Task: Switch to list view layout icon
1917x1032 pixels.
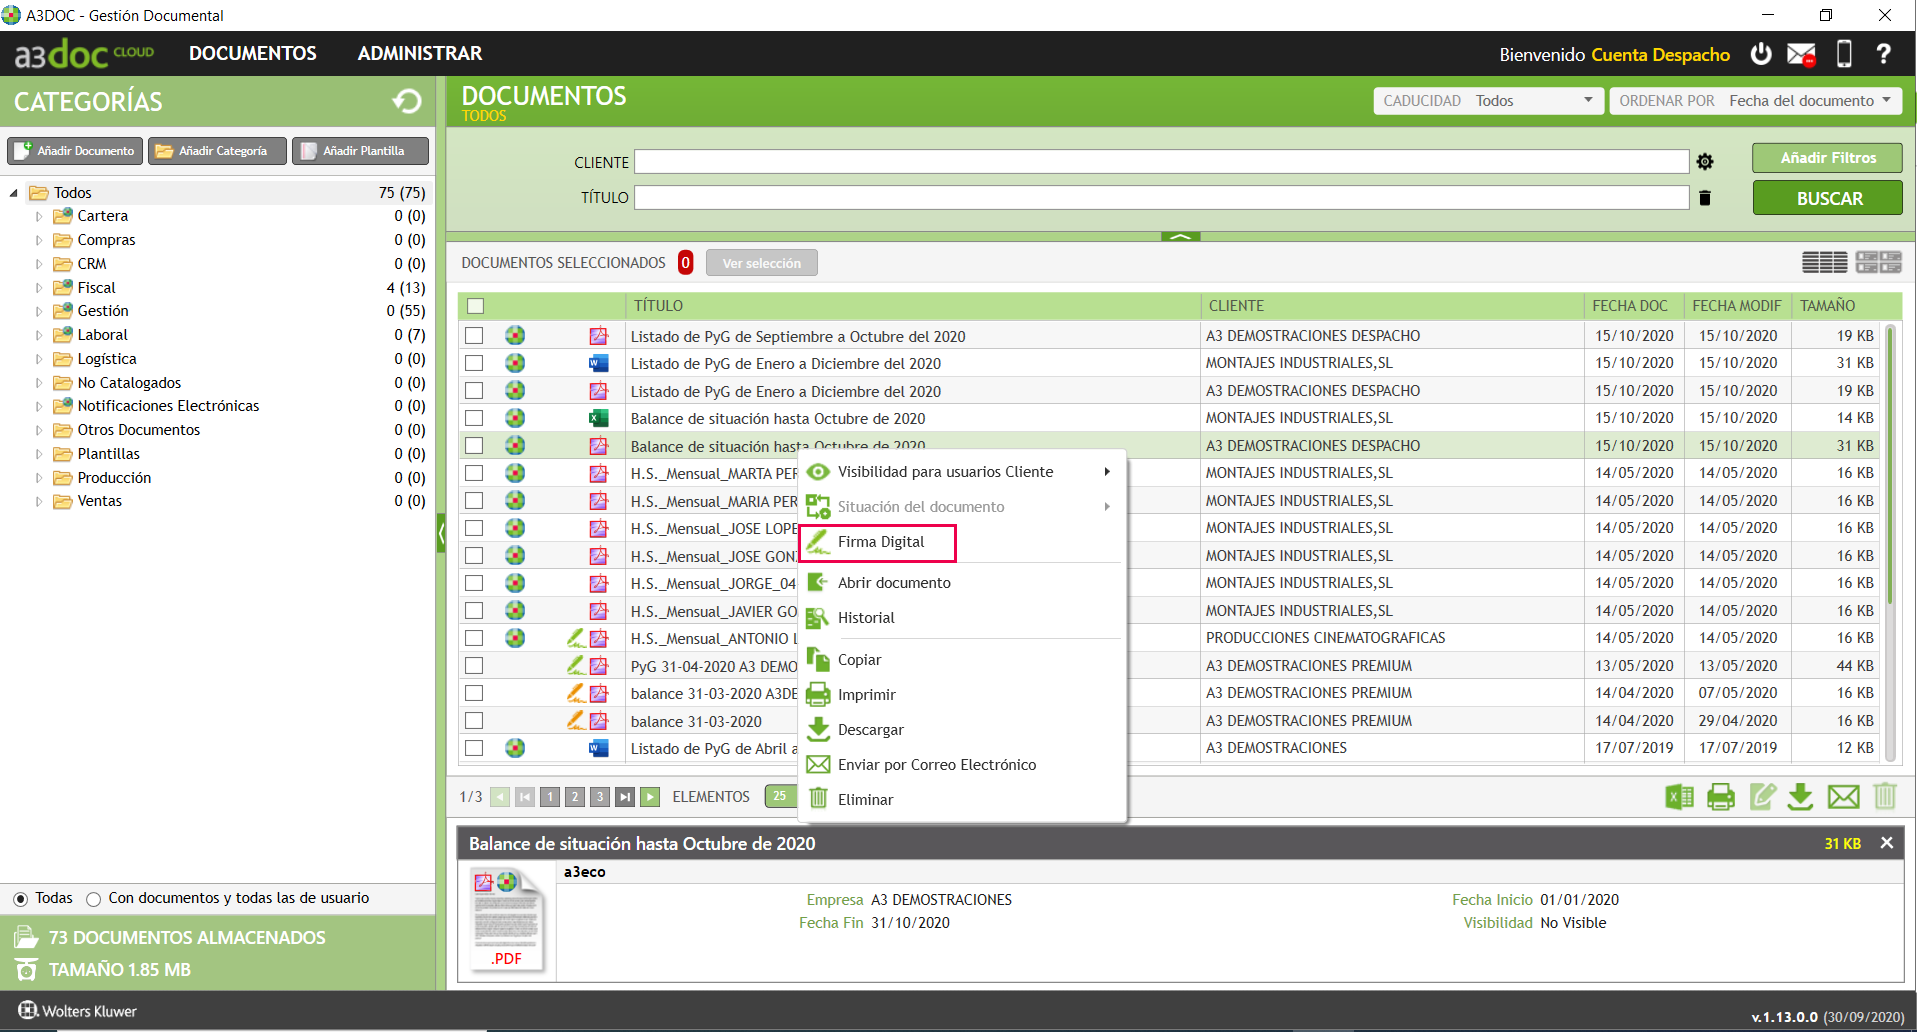Action: click(x=1824, y=262)
